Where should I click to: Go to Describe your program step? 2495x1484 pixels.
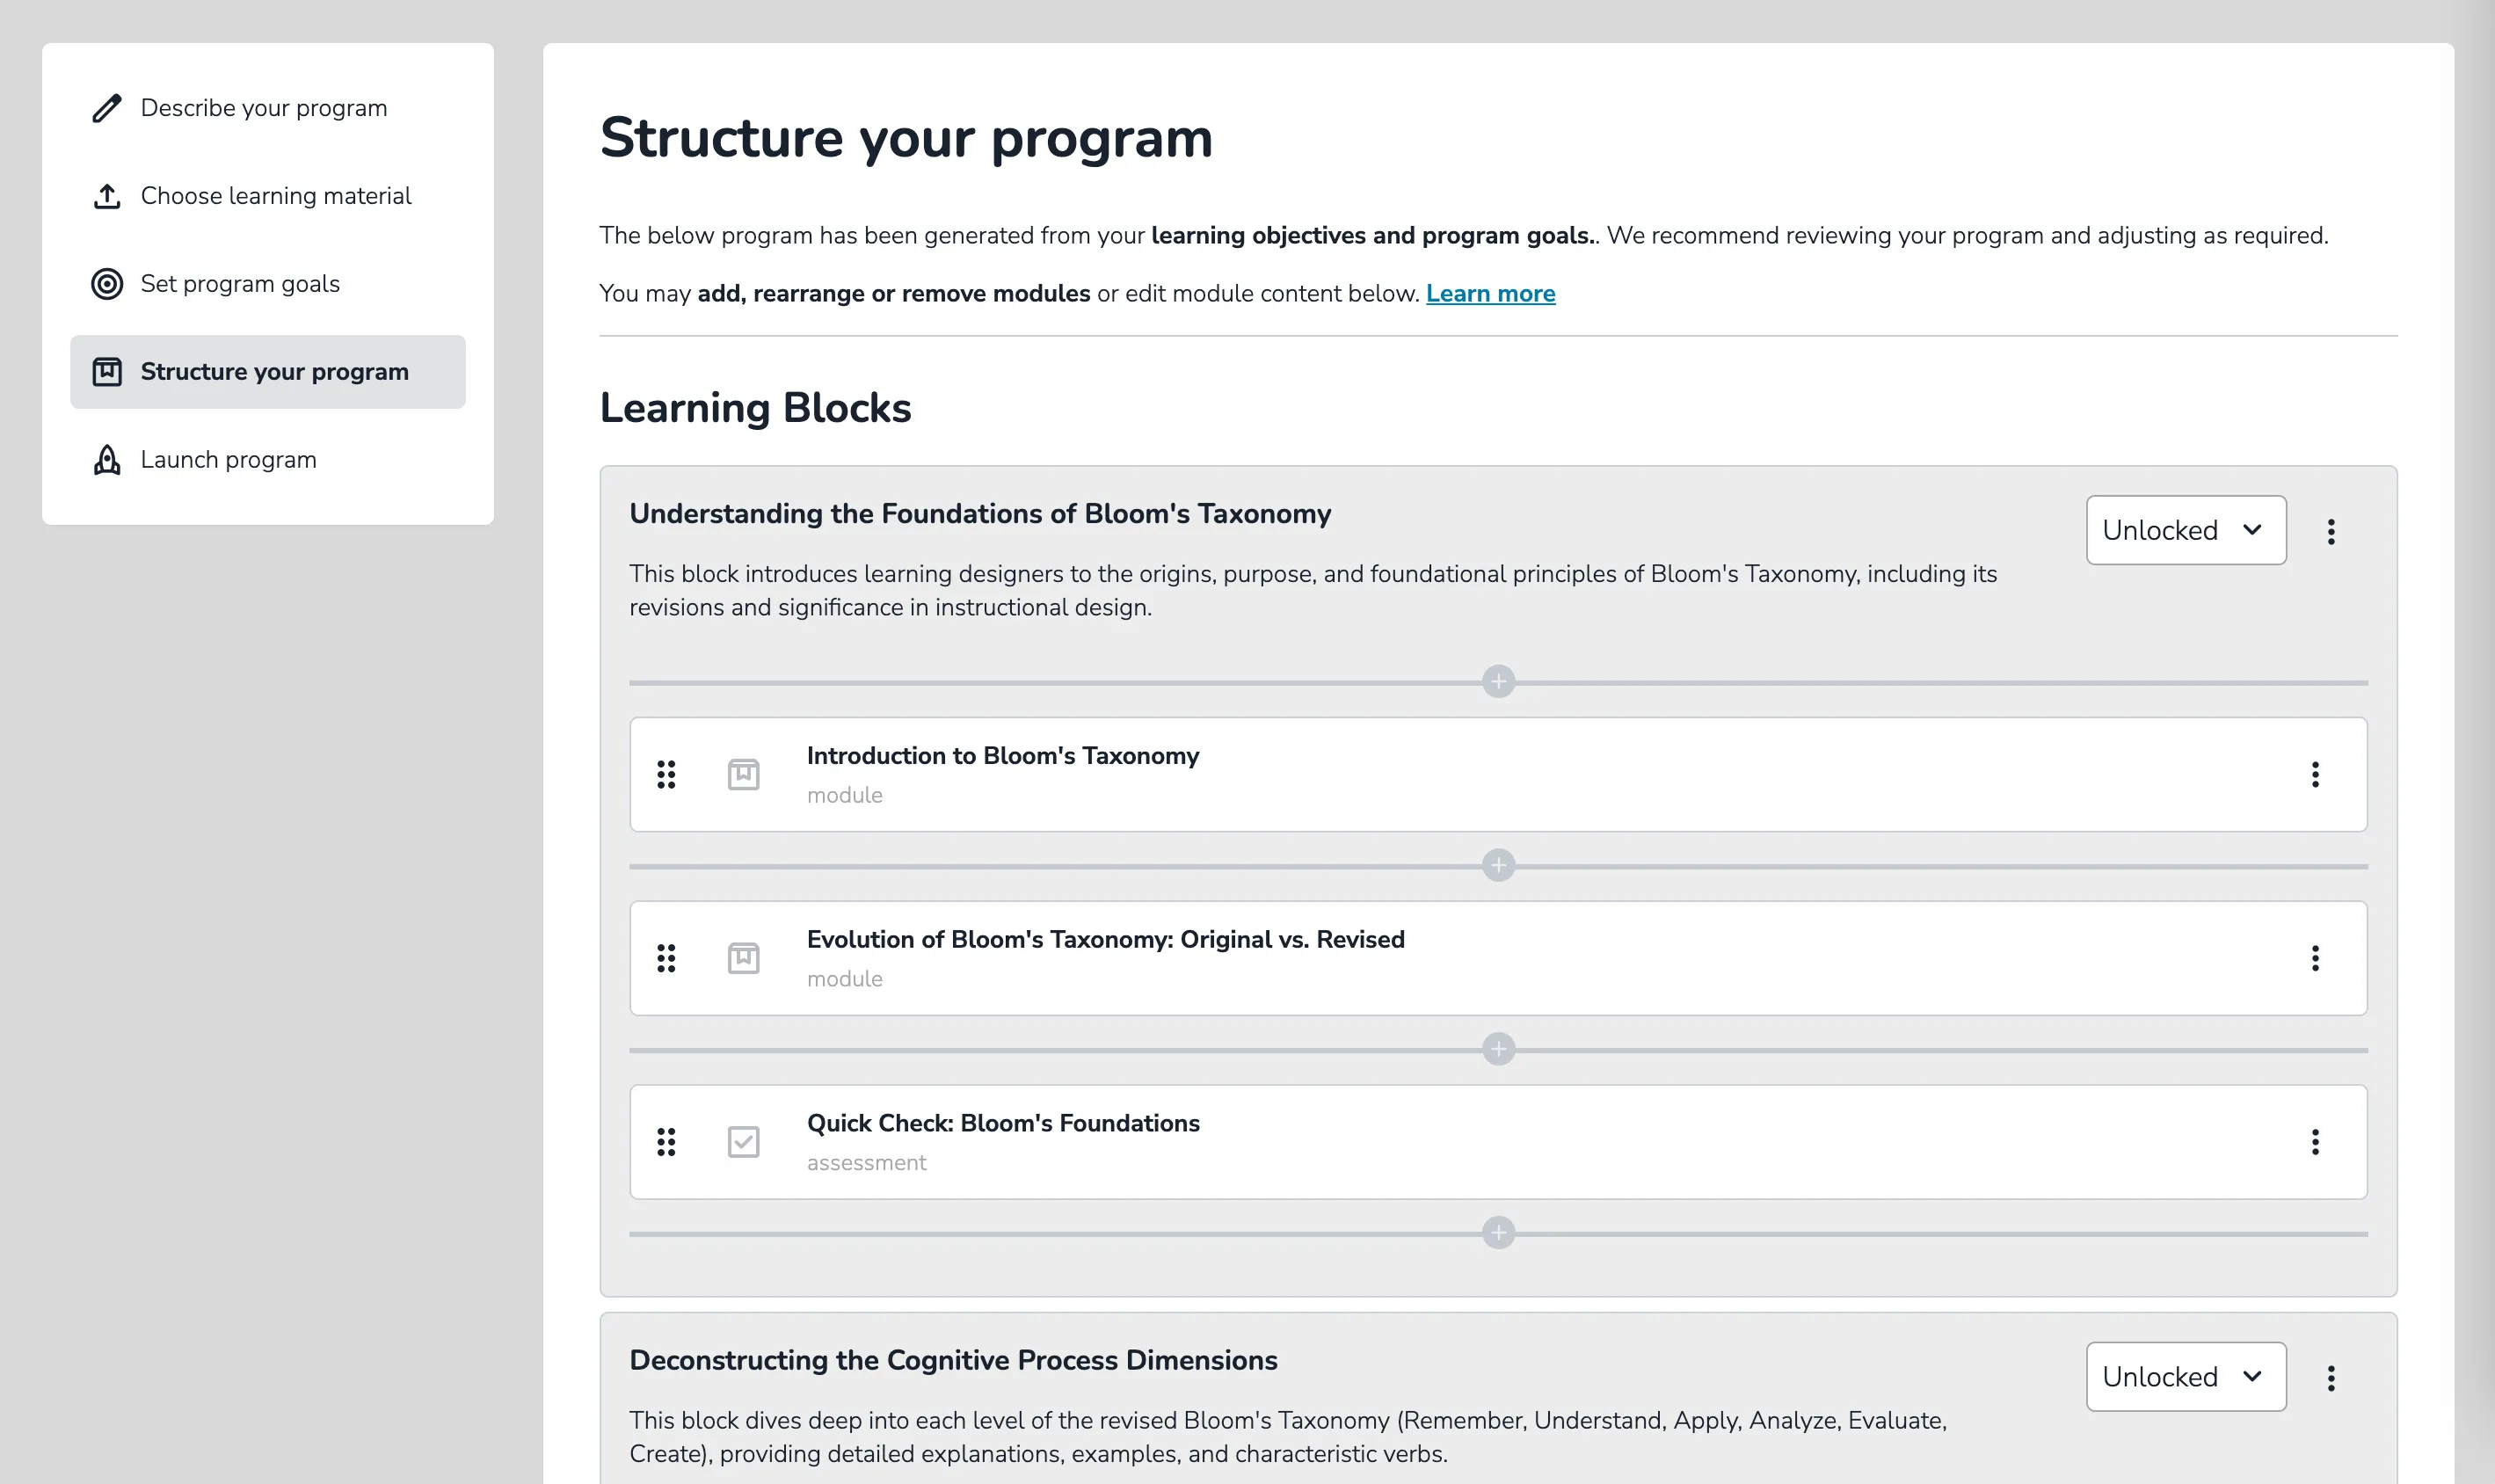[x=263, y=108]
